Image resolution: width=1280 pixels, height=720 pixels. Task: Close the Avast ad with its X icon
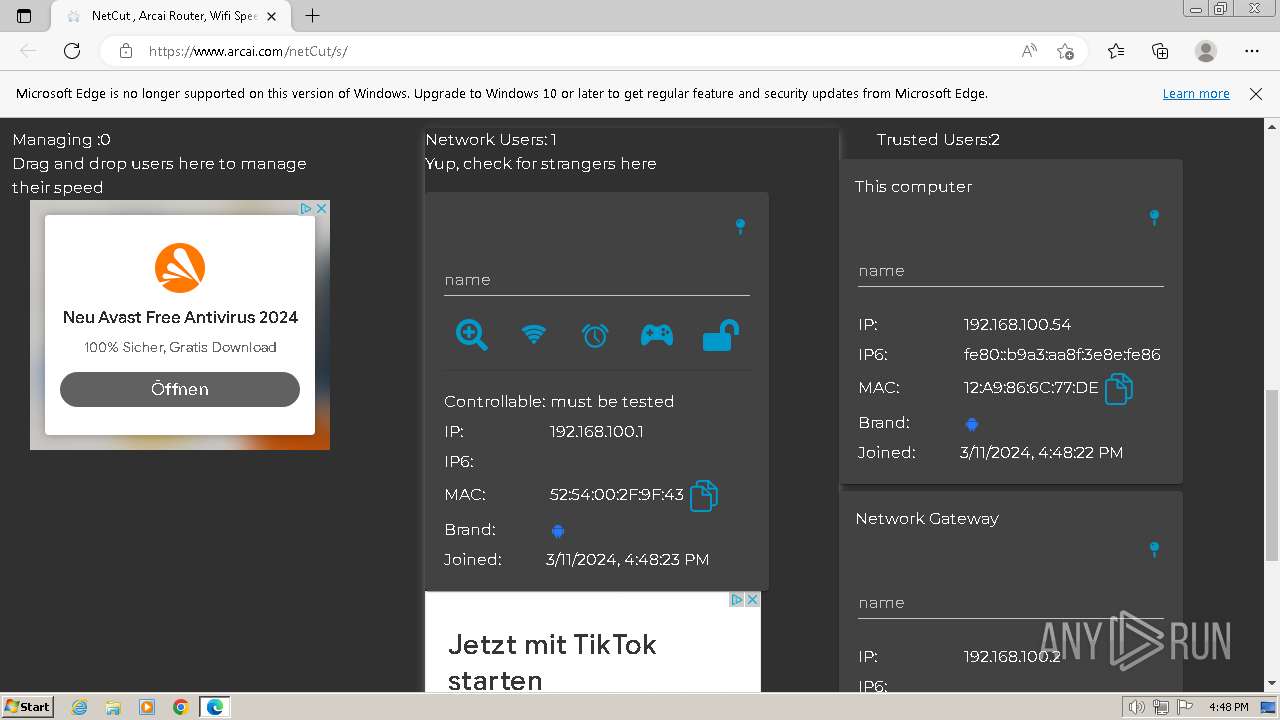(x=322, y=208)
